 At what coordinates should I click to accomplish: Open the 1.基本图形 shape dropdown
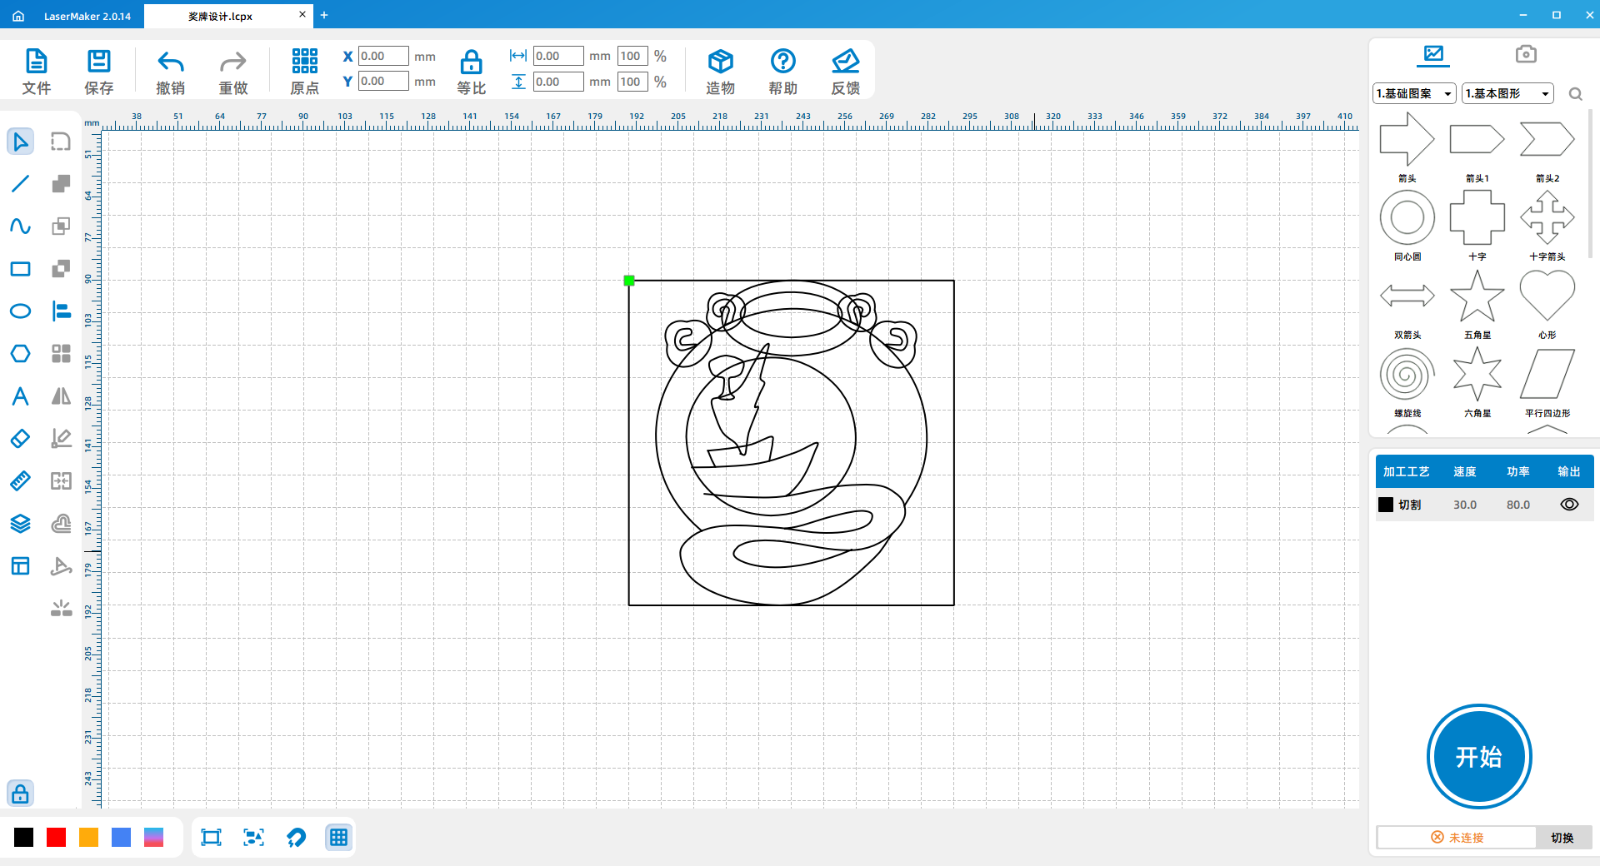(1508, 93)
